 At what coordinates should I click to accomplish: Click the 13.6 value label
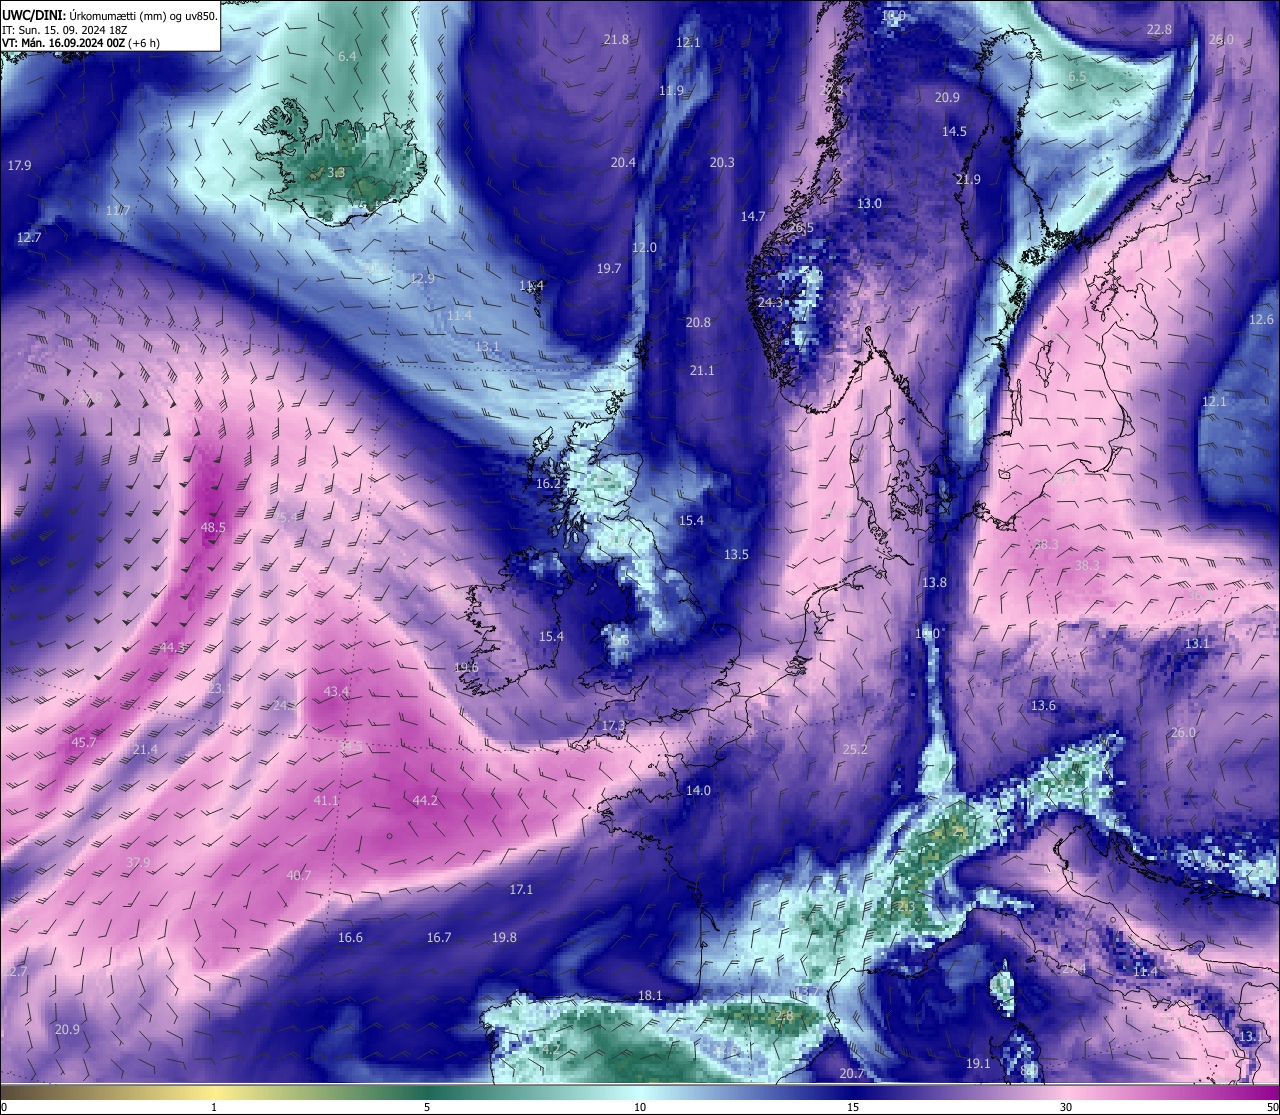point(1043,705)
